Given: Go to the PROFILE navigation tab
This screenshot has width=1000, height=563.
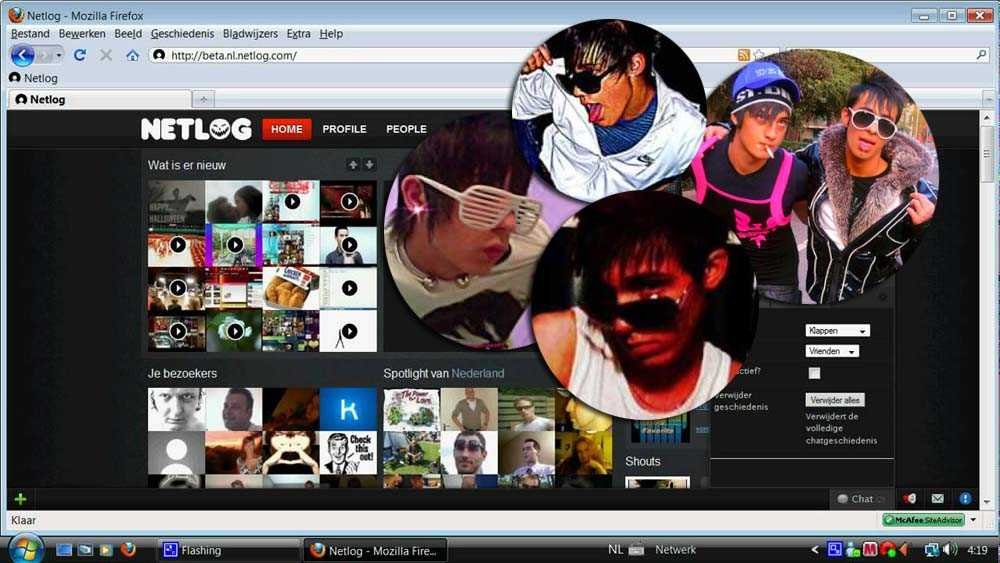Looking at the screenshot, I should (344, 129).
